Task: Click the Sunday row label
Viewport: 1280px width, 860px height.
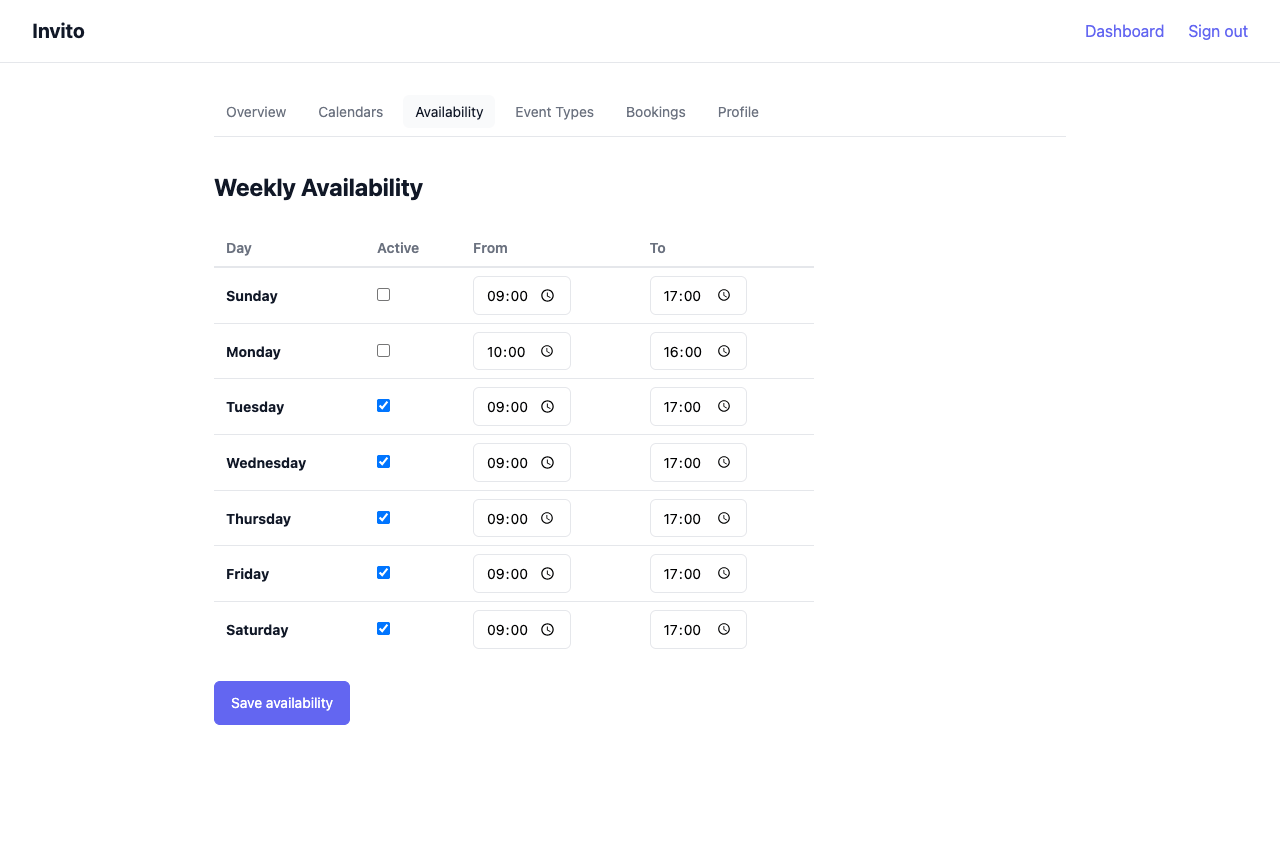Action: (252, 296)
